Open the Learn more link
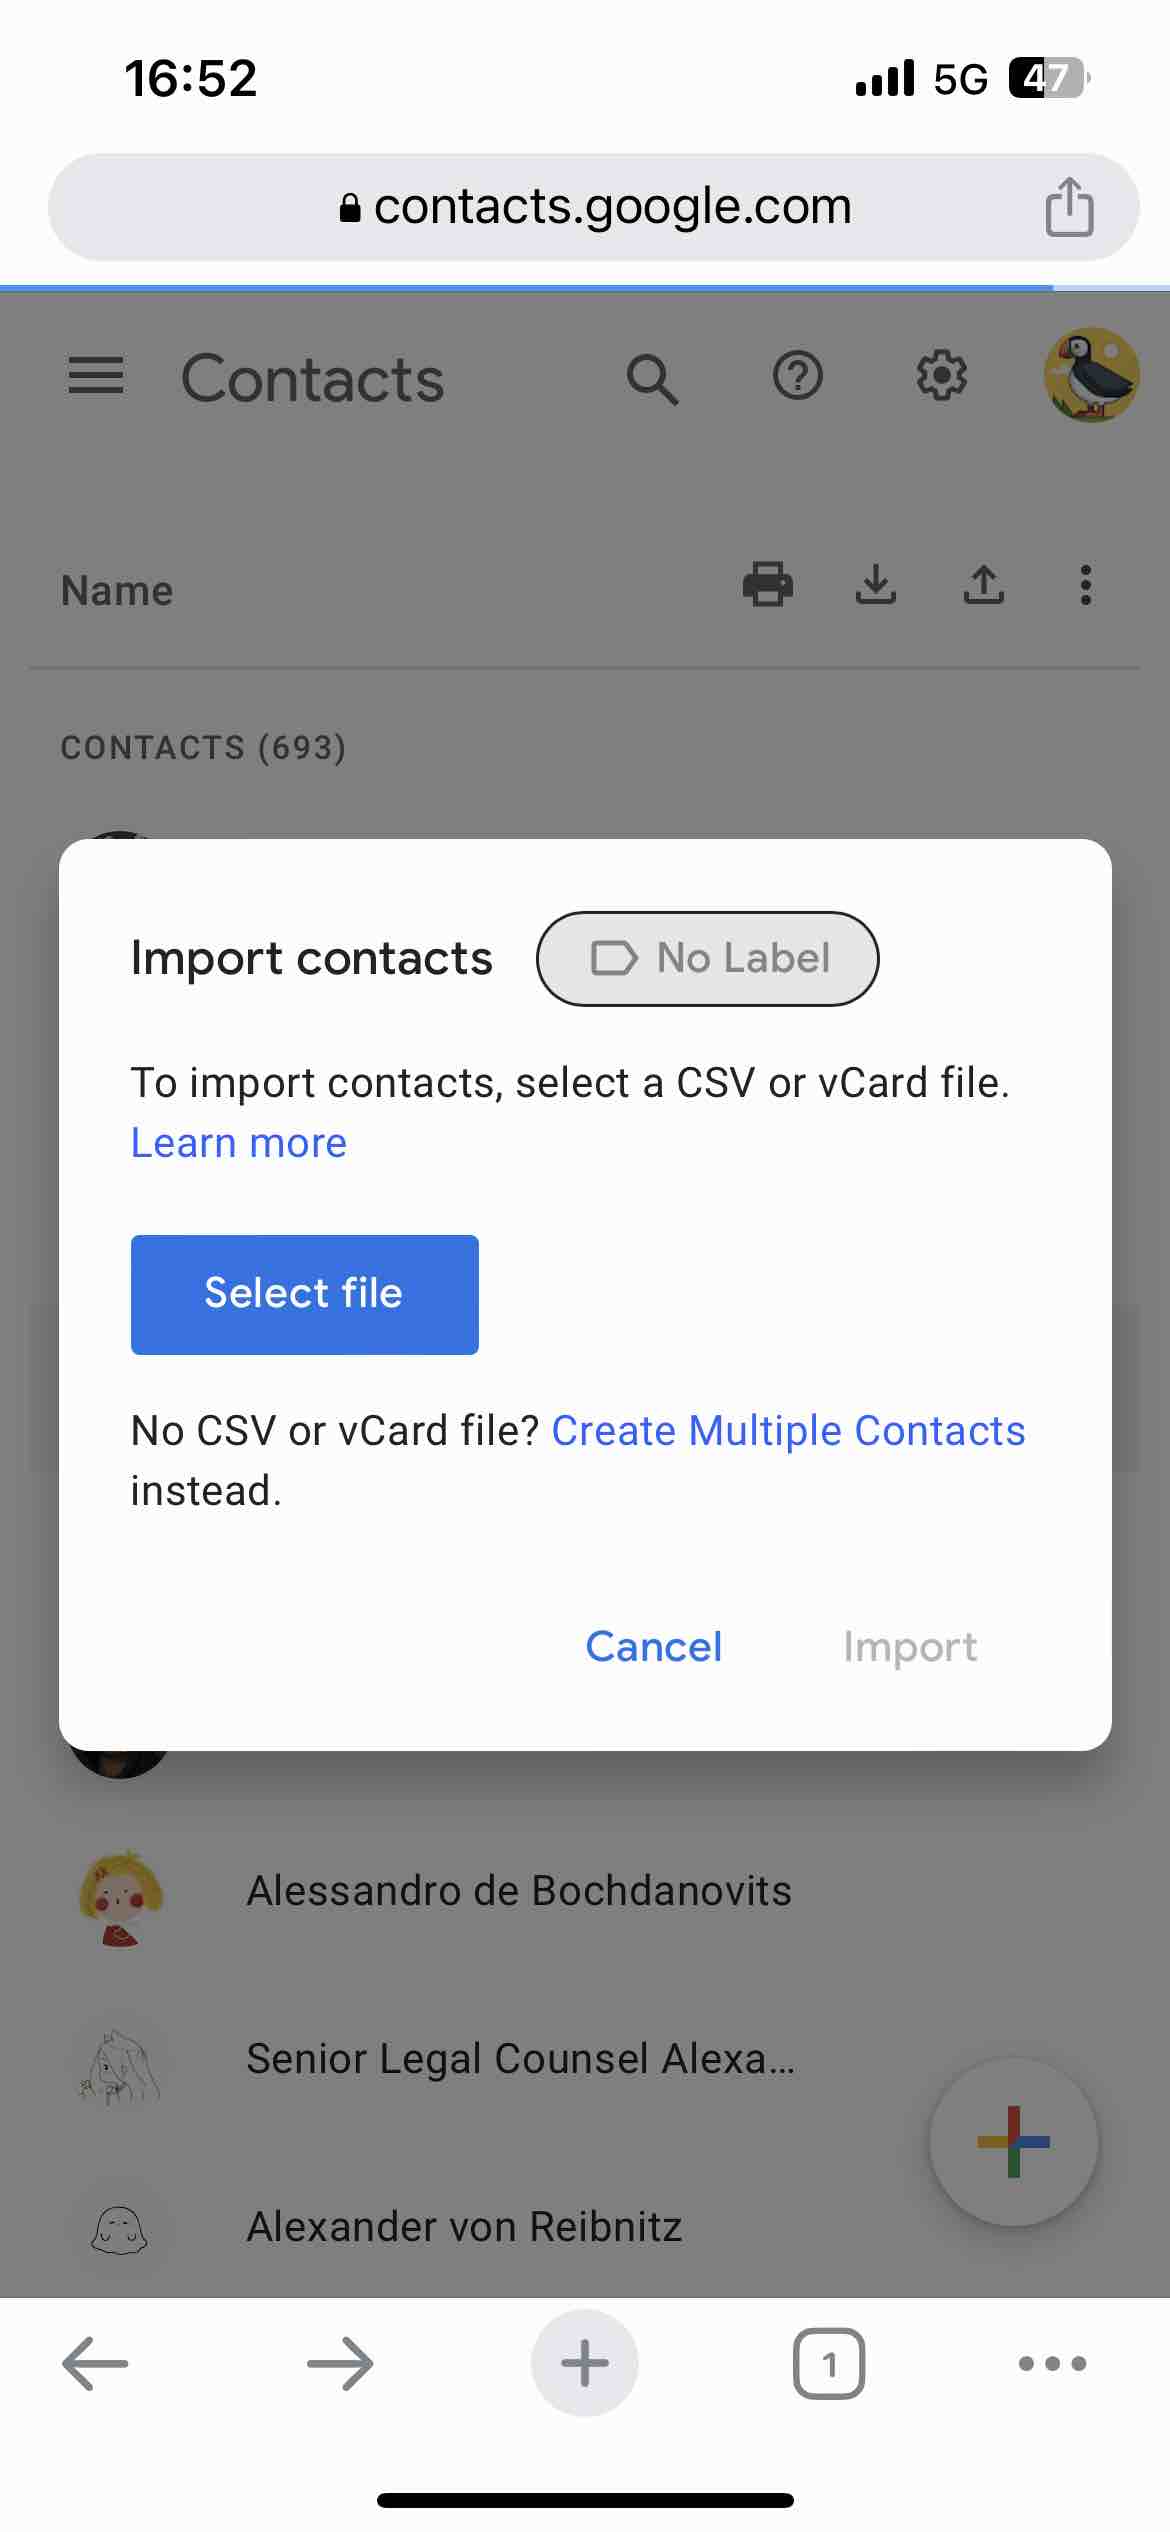The width and height of the screenshot is (1170, 2532). [237, 1142]
